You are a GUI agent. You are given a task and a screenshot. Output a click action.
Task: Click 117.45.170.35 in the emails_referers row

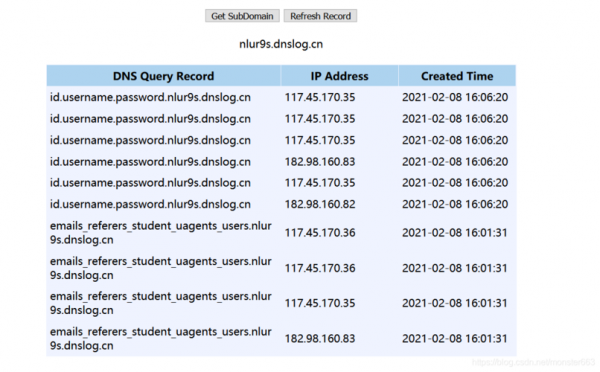[x=320, y=303]
